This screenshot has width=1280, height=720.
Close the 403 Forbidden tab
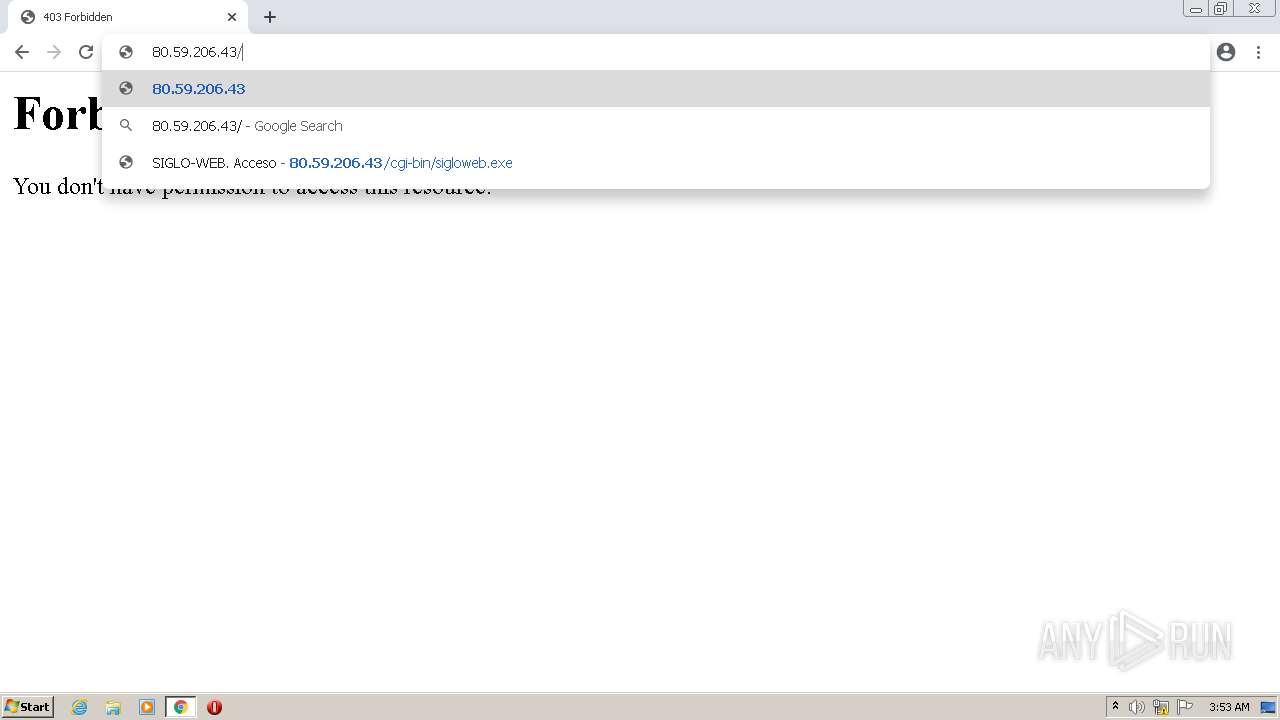click(232, 17)
